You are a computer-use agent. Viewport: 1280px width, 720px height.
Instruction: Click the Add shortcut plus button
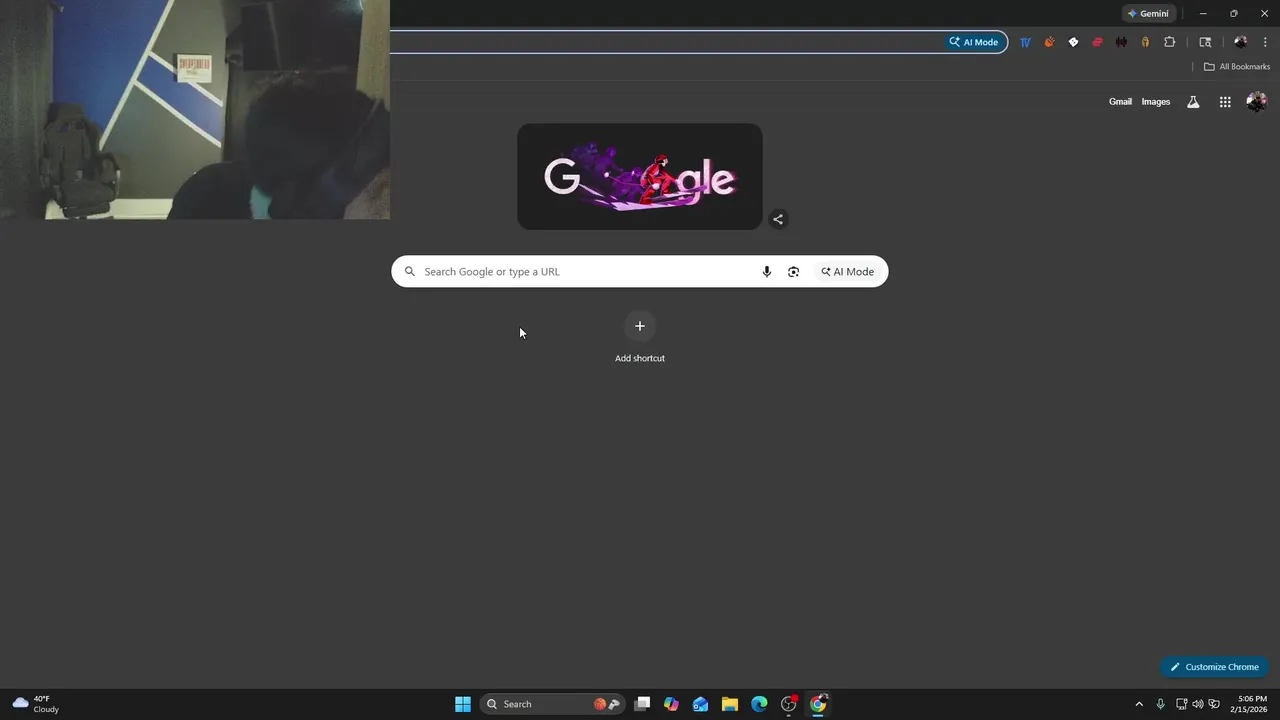pyautogui.click(x=640, y=326)
